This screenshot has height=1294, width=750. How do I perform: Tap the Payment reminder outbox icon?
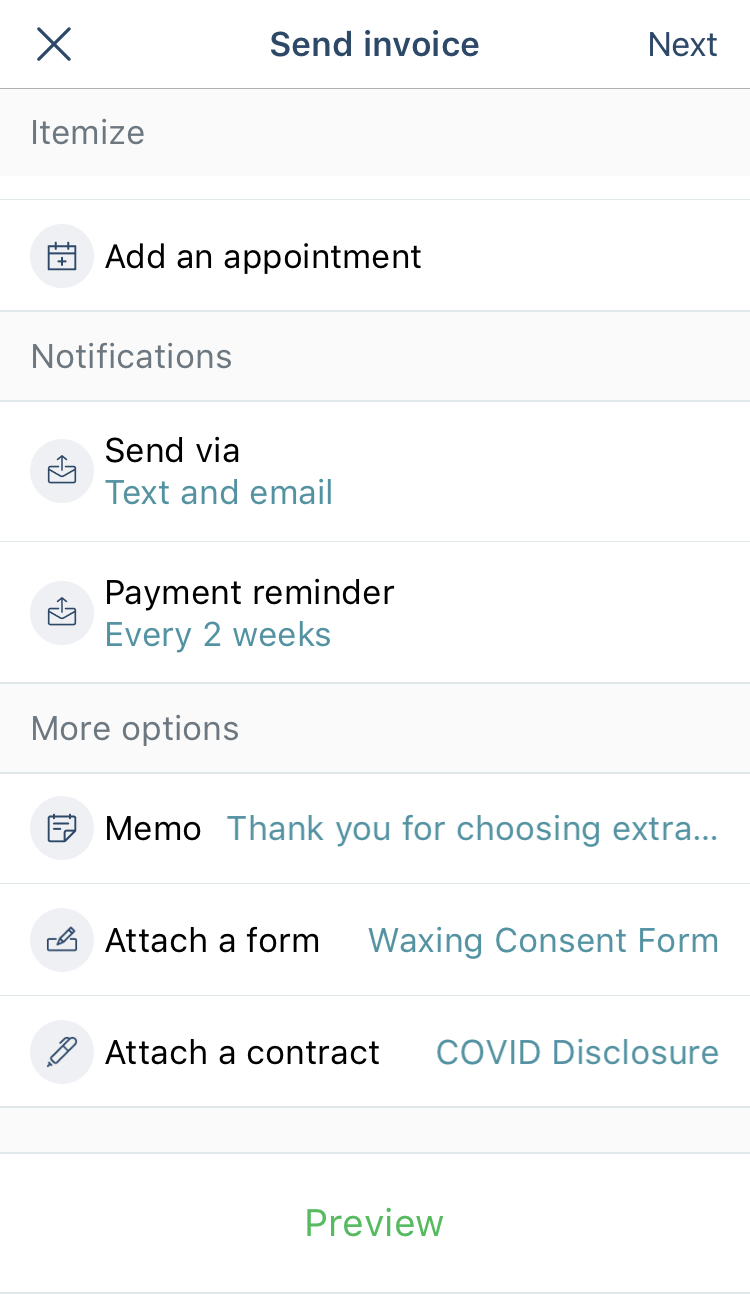[x=62, y=612]
